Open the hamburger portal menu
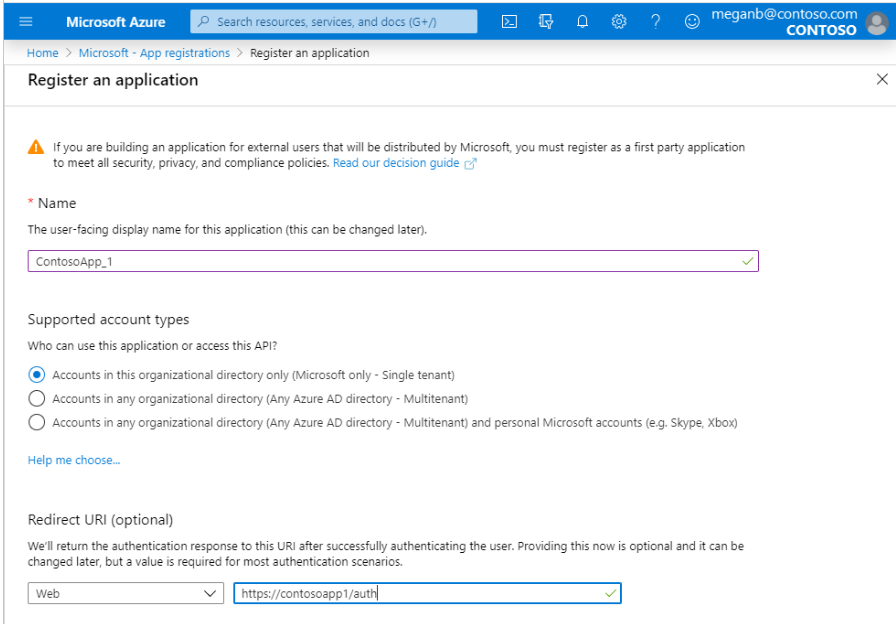Viewport: 896px width, 624px height. pos(26,22)
